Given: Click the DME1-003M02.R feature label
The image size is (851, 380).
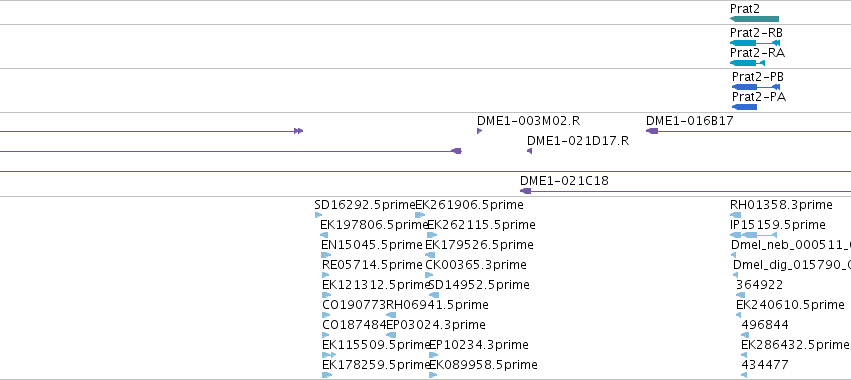Looking at the screenshot, I should click(x=528, y=121).
